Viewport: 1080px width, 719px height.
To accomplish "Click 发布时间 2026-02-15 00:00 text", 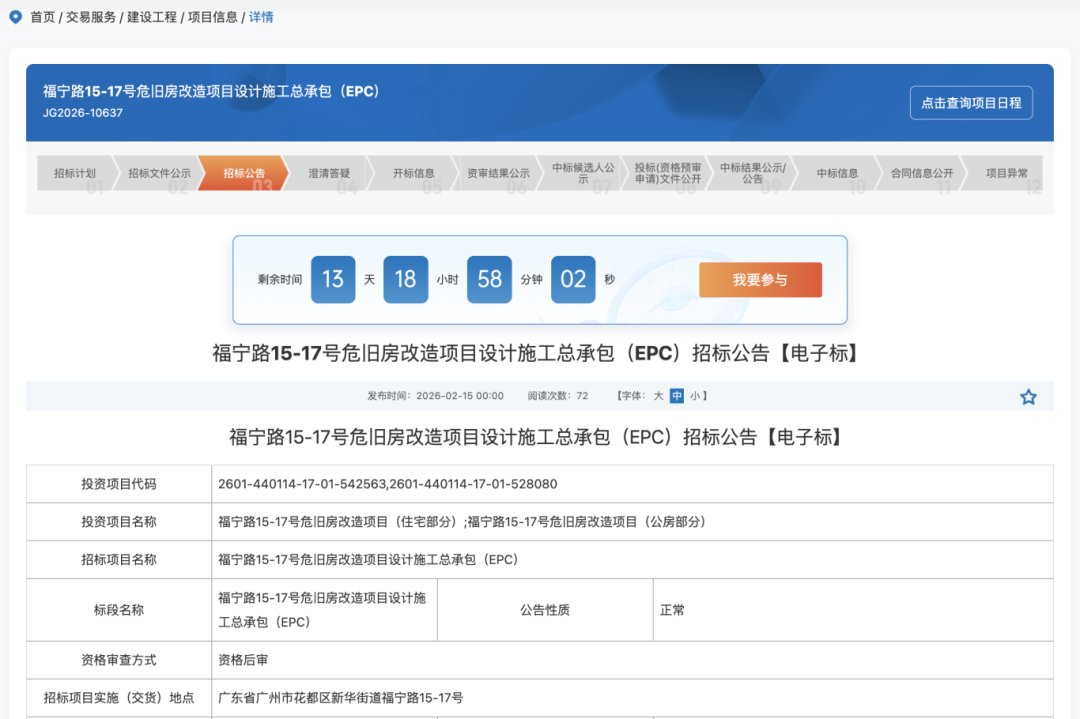I will click(435, 396).
